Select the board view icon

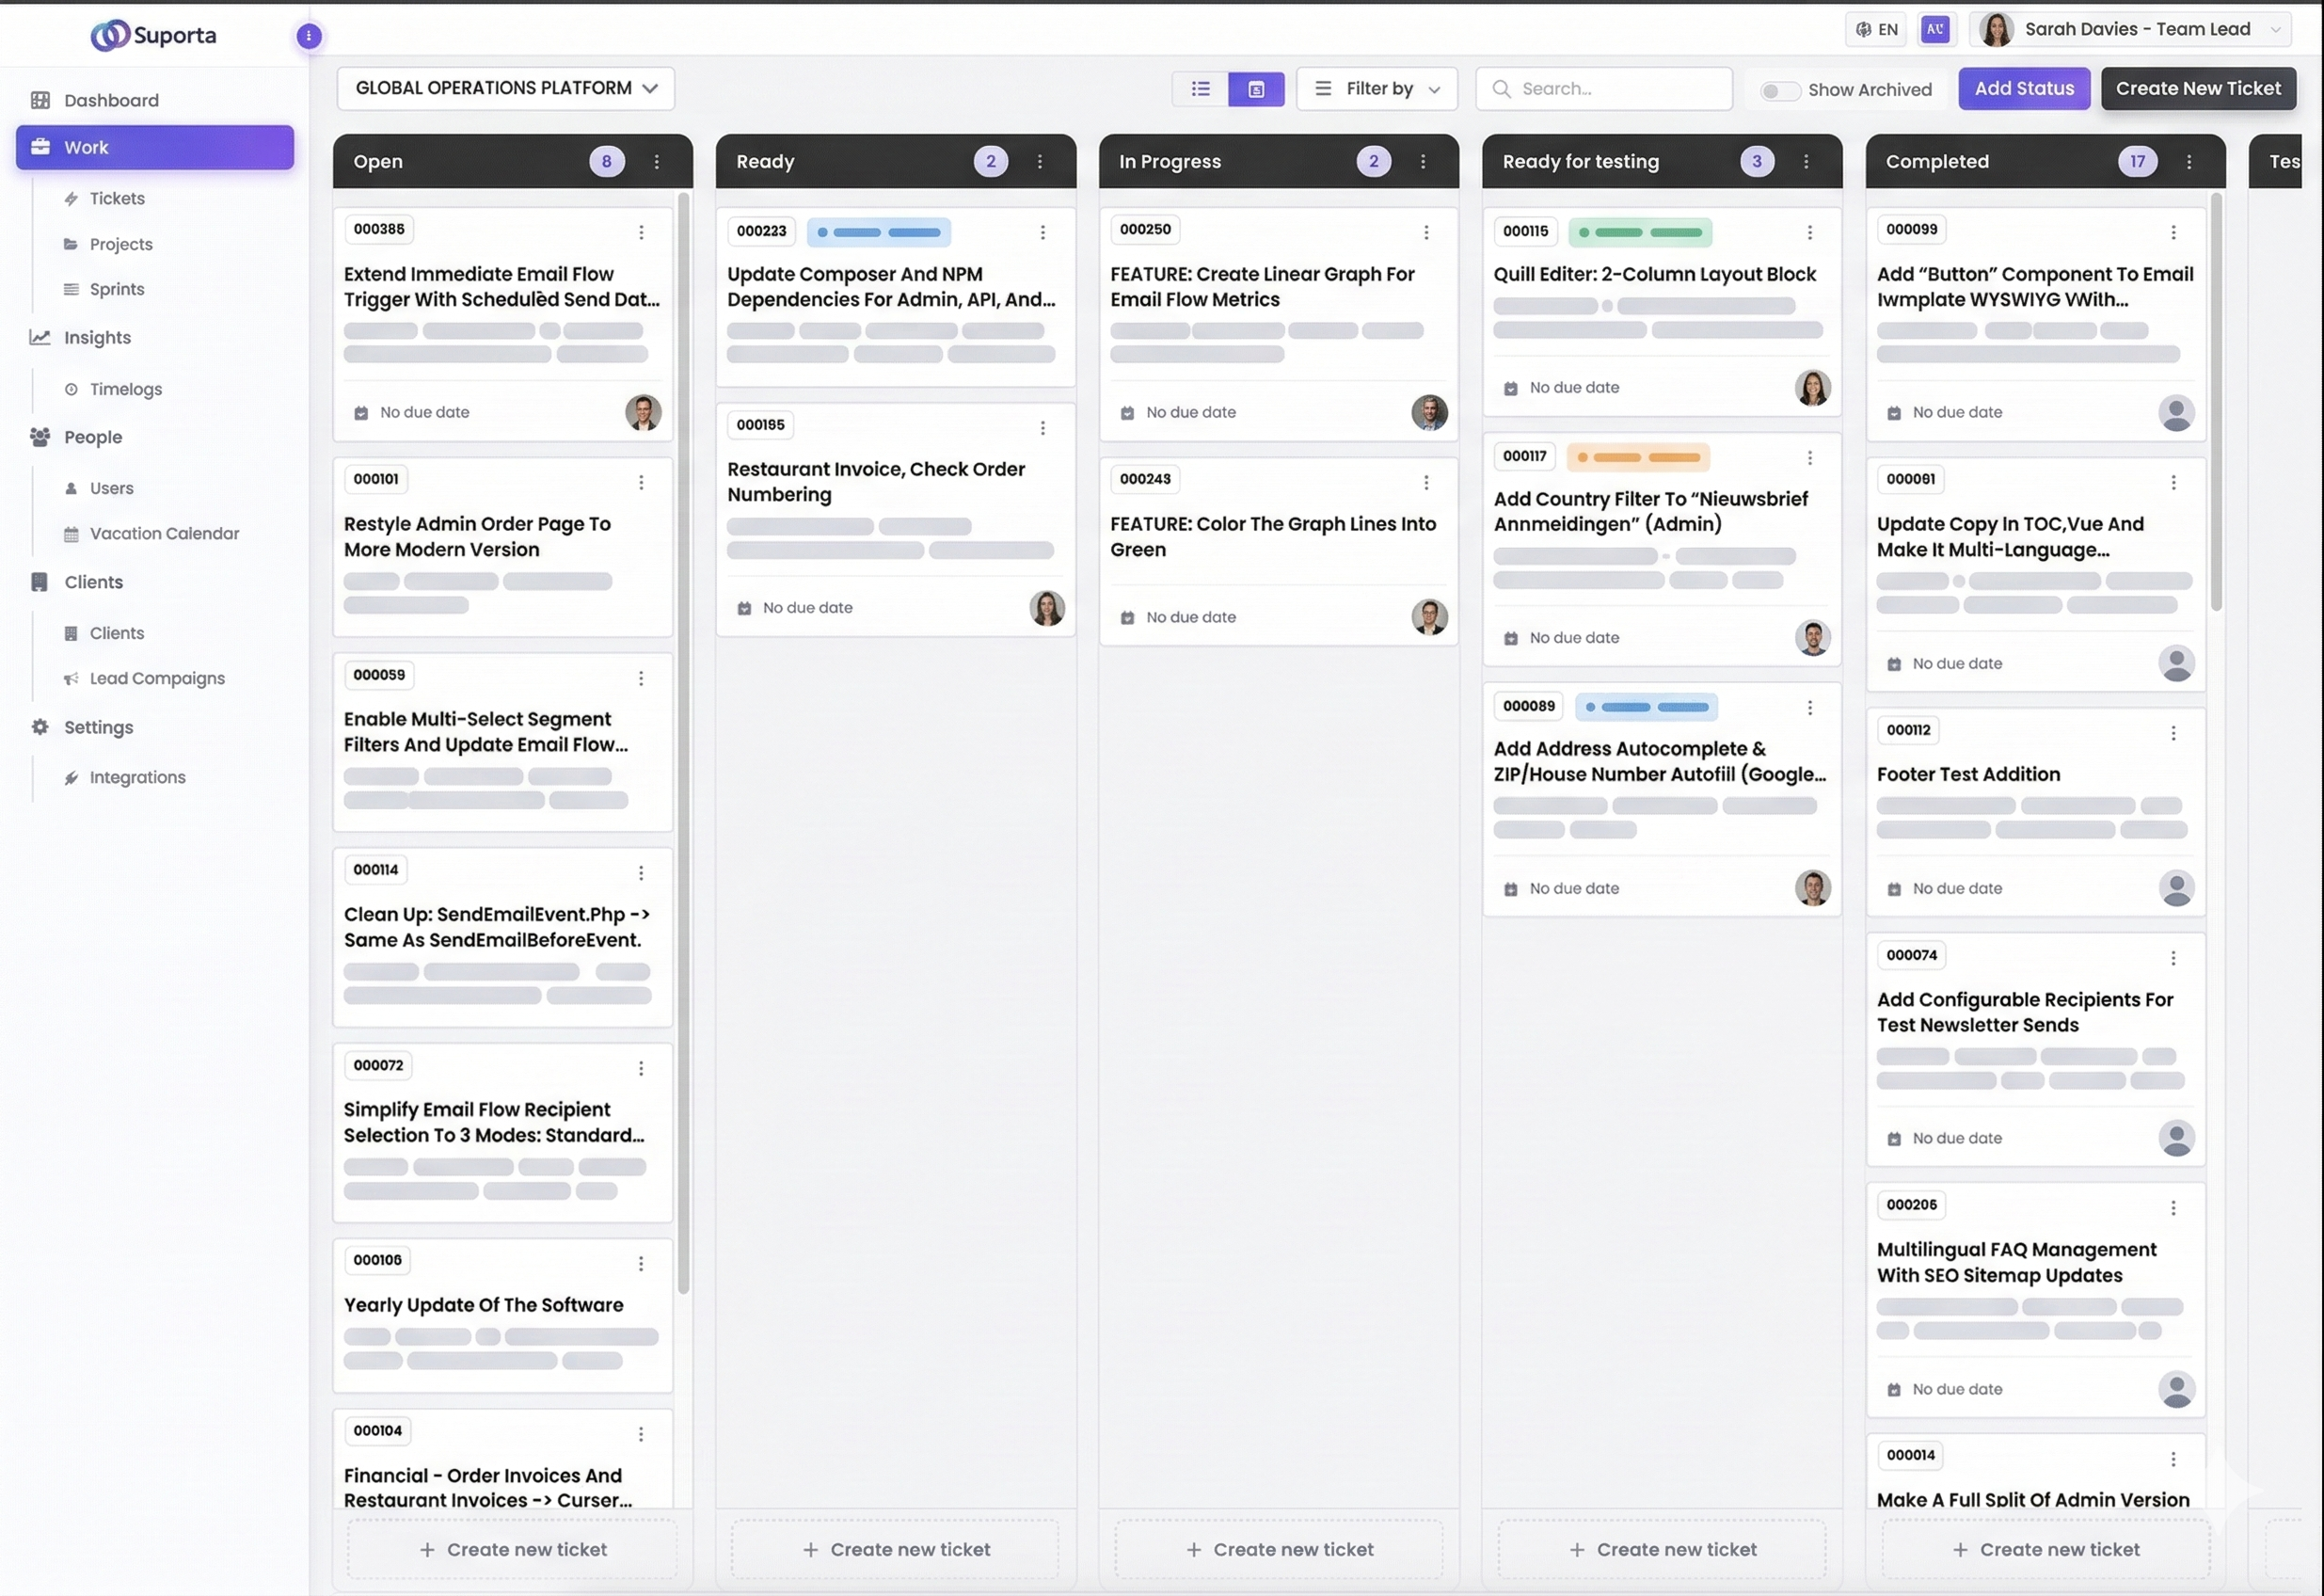tap(1256, 89)
